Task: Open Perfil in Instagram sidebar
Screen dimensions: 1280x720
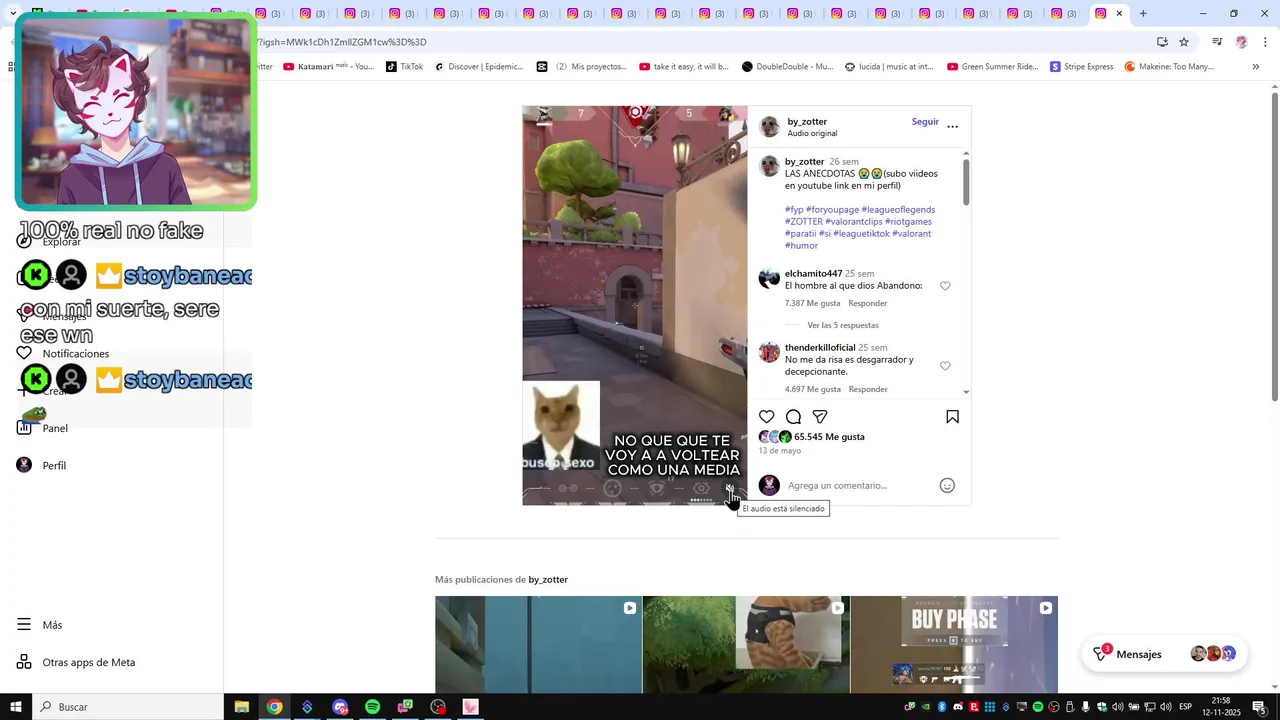Action: [x=42, y=466]
